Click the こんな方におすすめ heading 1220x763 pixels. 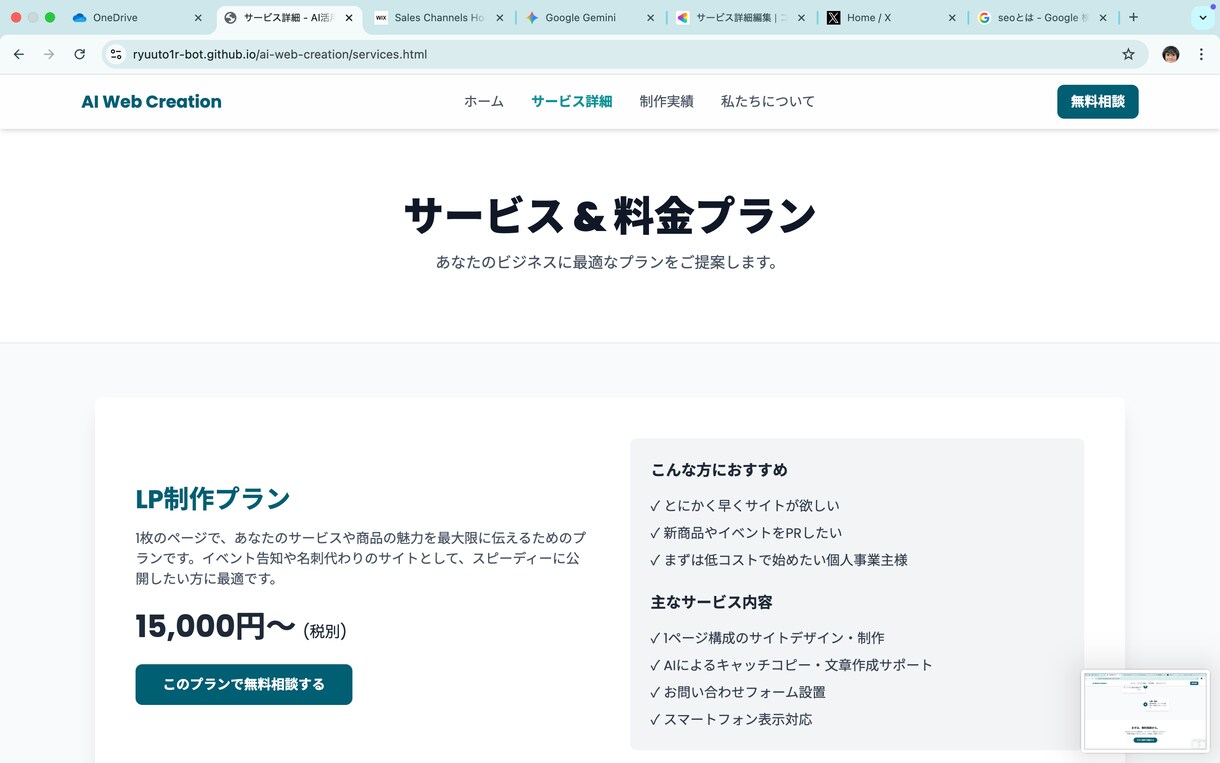[720, 470]
